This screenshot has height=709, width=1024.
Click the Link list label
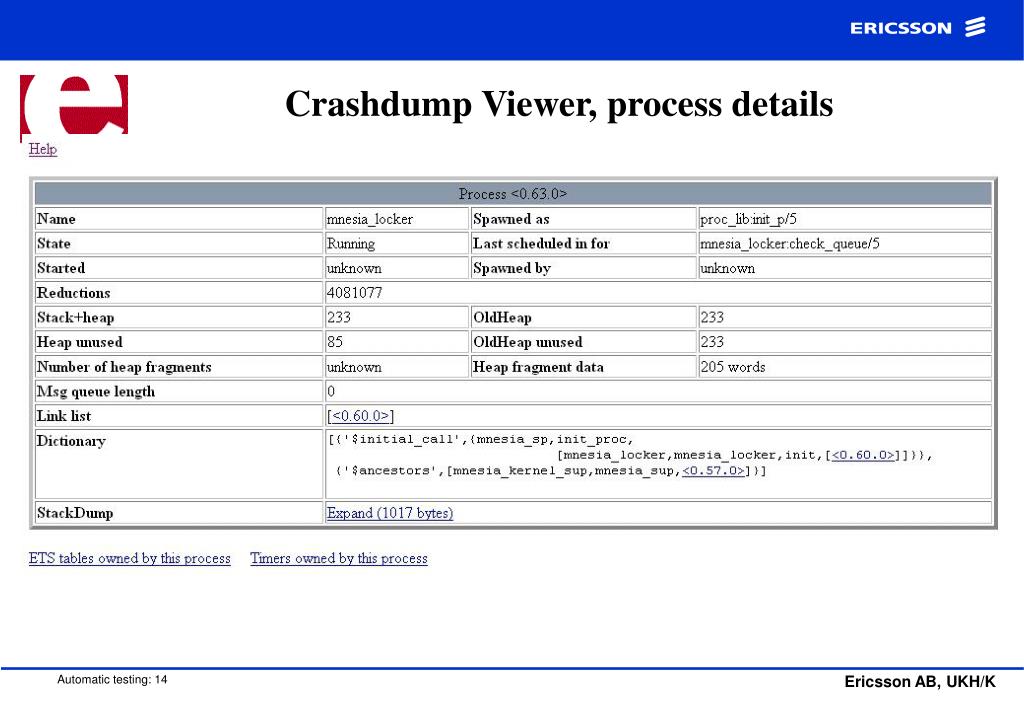coord(64,416)
